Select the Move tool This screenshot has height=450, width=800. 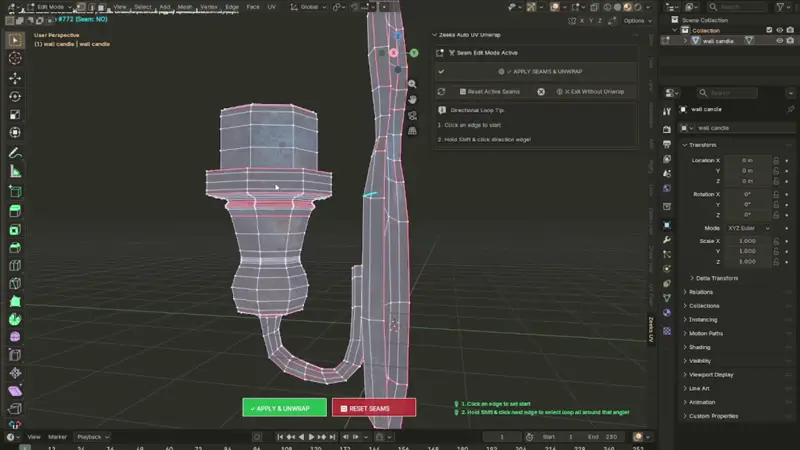15,78
